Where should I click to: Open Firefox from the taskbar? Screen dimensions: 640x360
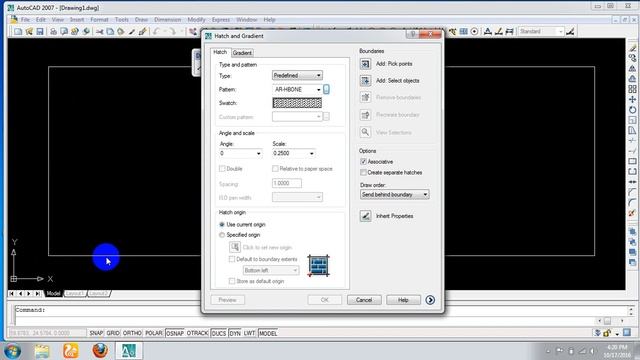100,351
